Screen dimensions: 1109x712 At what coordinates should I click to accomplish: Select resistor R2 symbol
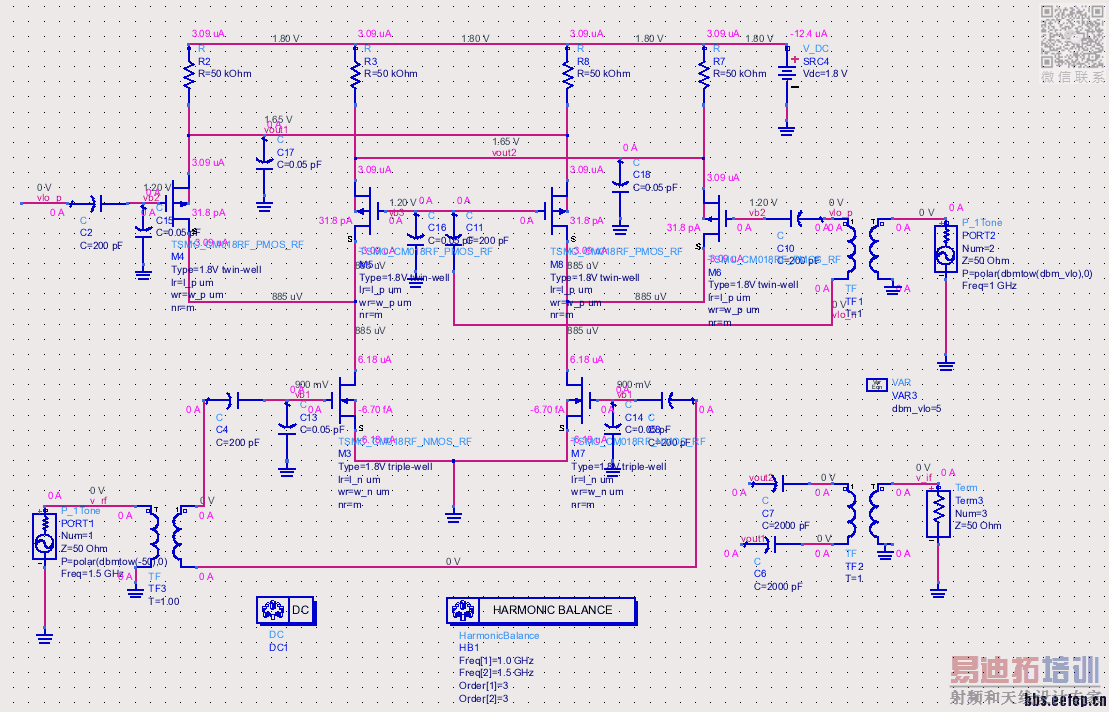pyautogui.click(x=189, y=74)
